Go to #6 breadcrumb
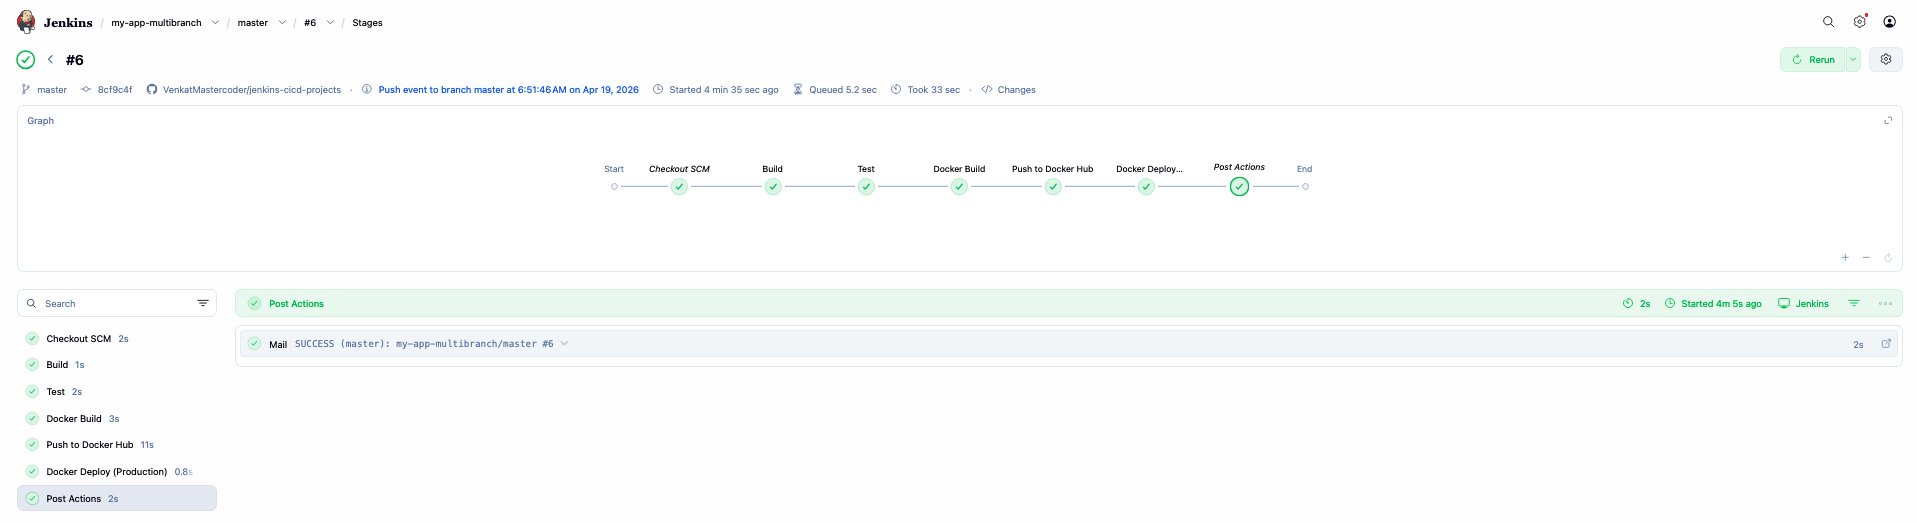Viewport: 1917px width, 523px height. [310, 22]
